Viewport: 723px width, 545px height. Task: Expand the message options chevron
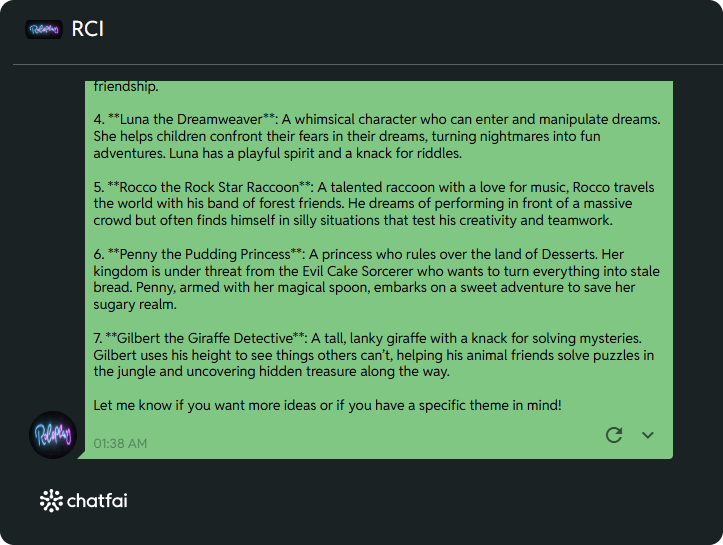(x=648, y=435)
